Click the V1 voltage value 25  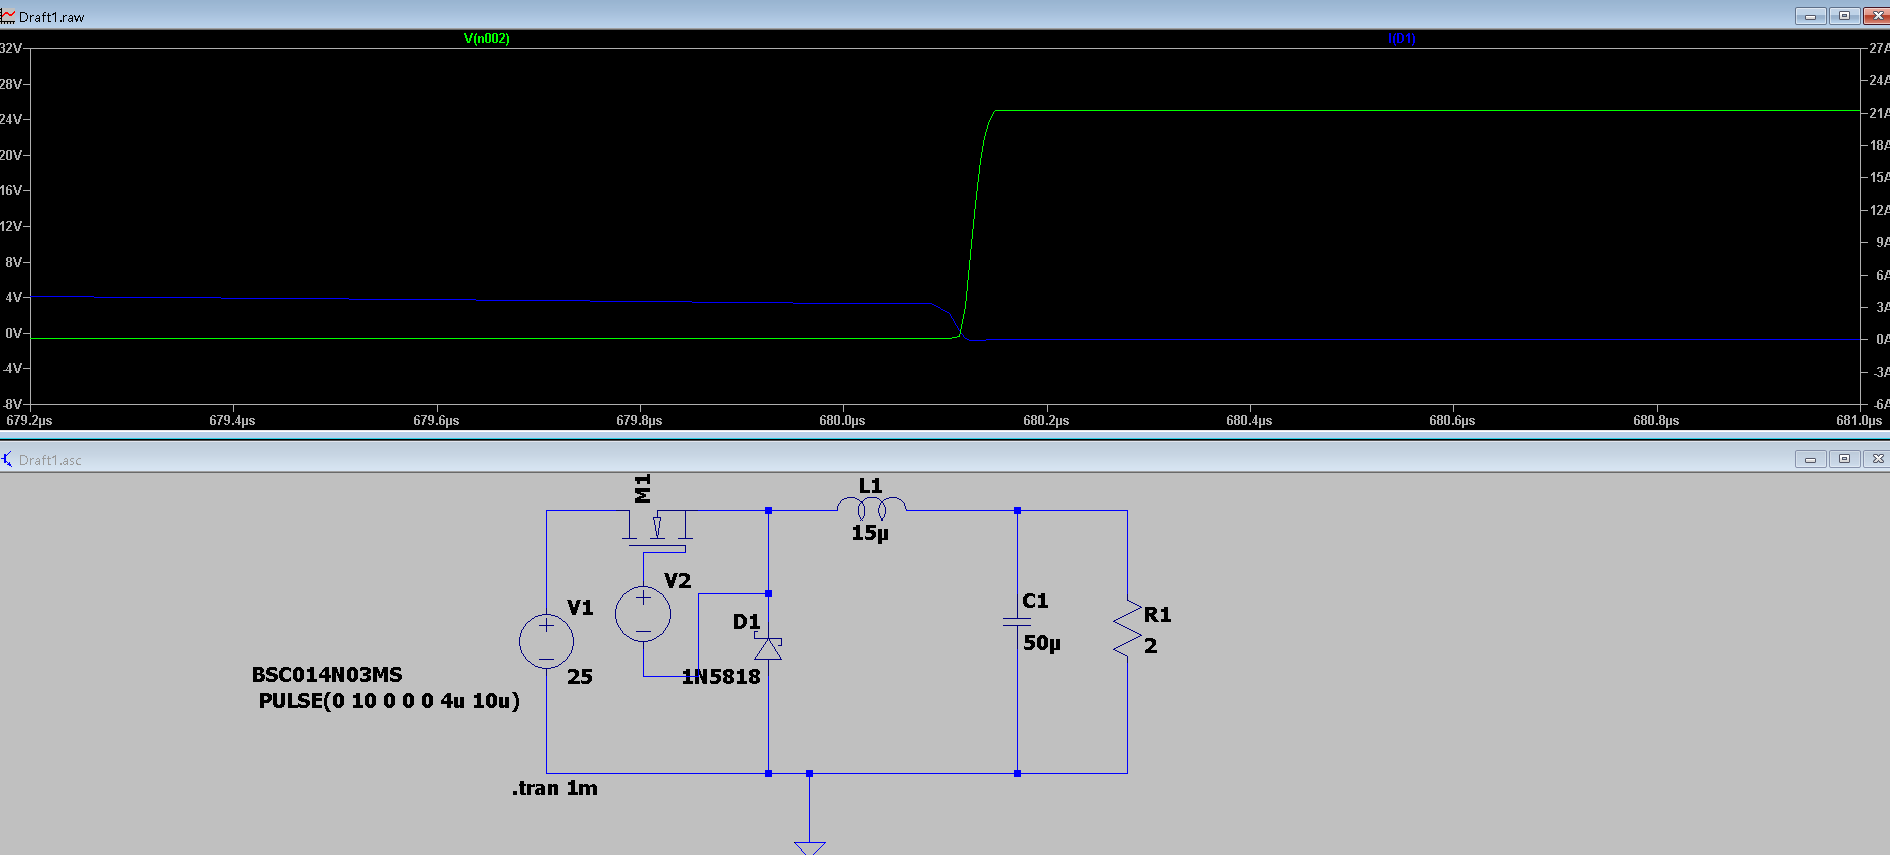pyautogui.click(x=580, y=677)
